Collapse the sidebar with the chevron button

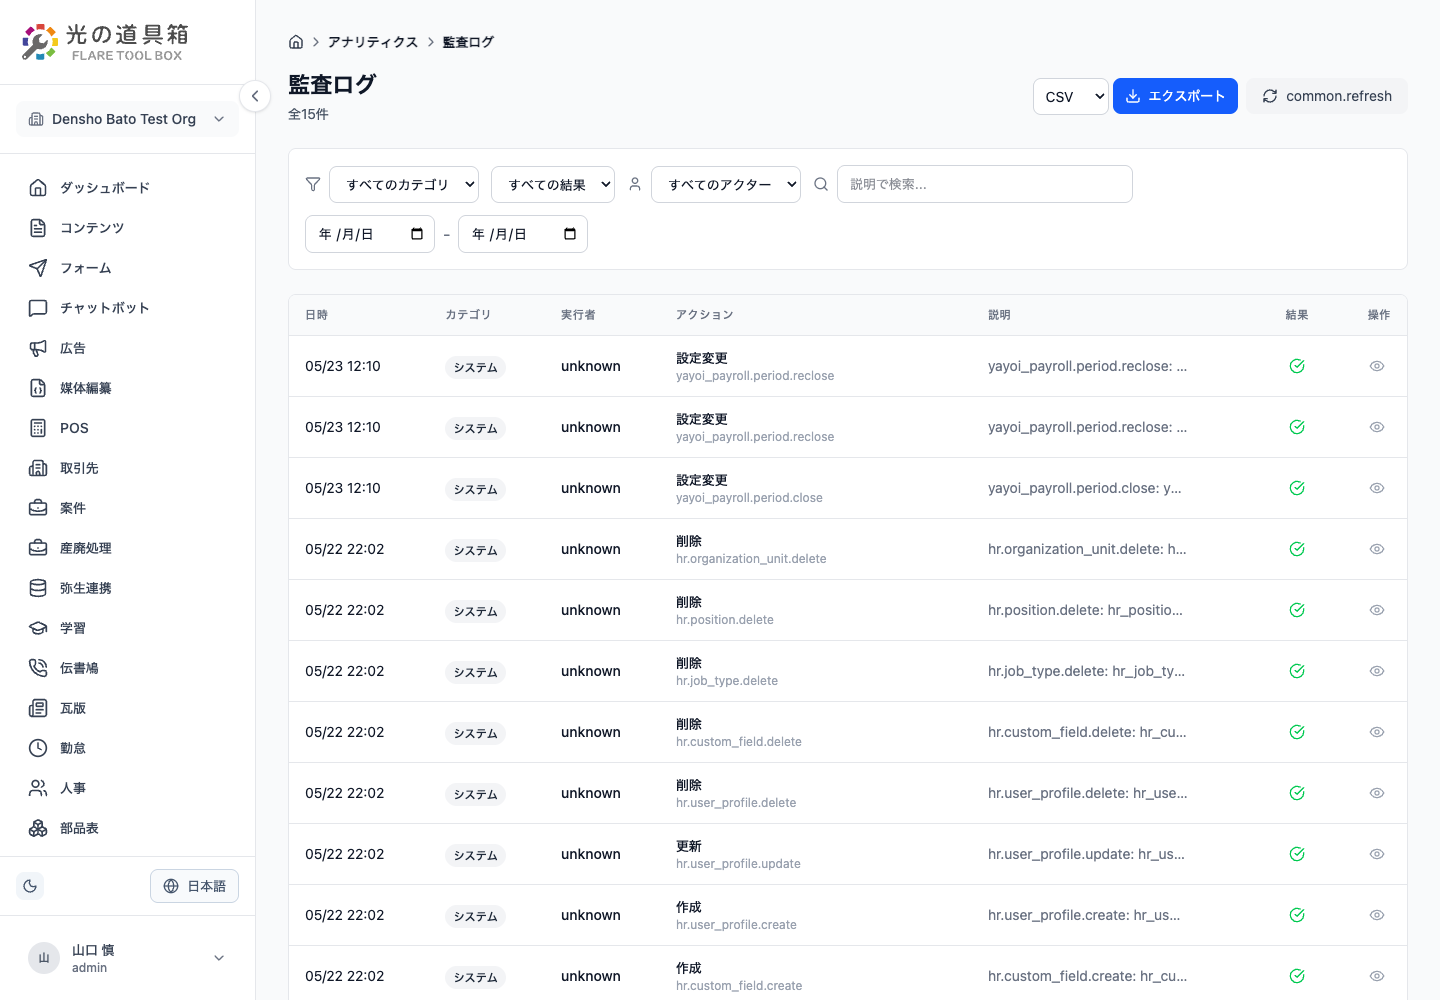click(255, 96)
